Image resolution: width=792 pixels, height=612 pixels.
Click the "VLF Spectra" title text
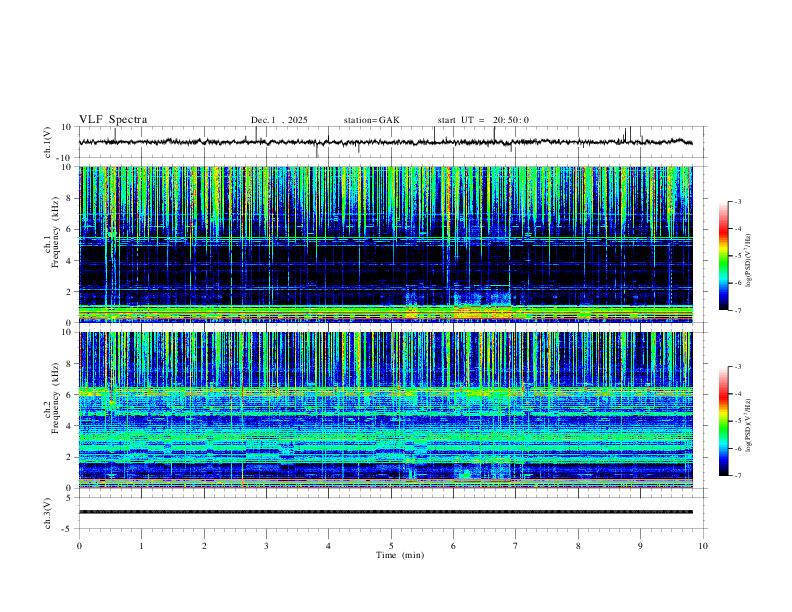(113, 120)
